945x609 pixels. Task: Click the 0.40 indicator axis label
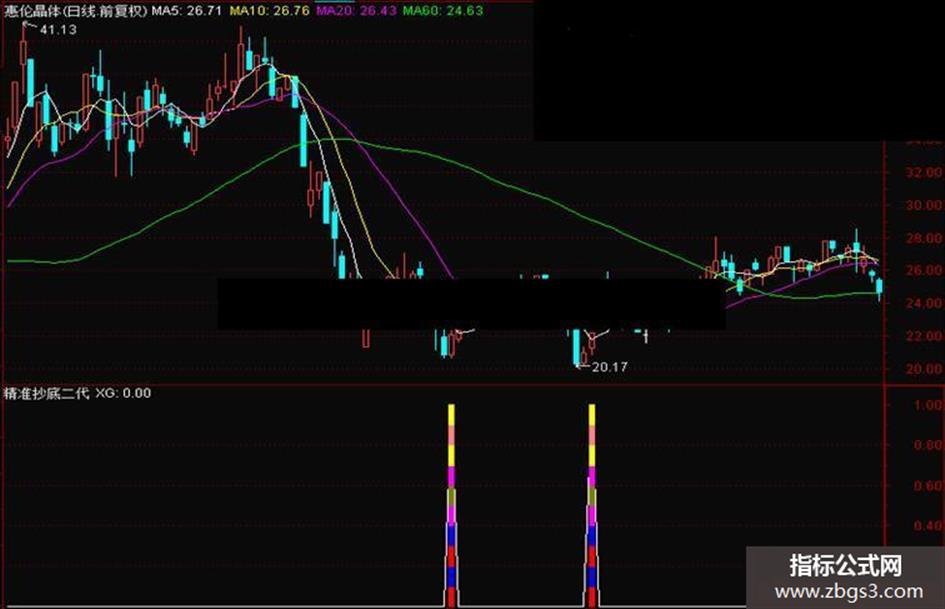(x=928, y=526)
